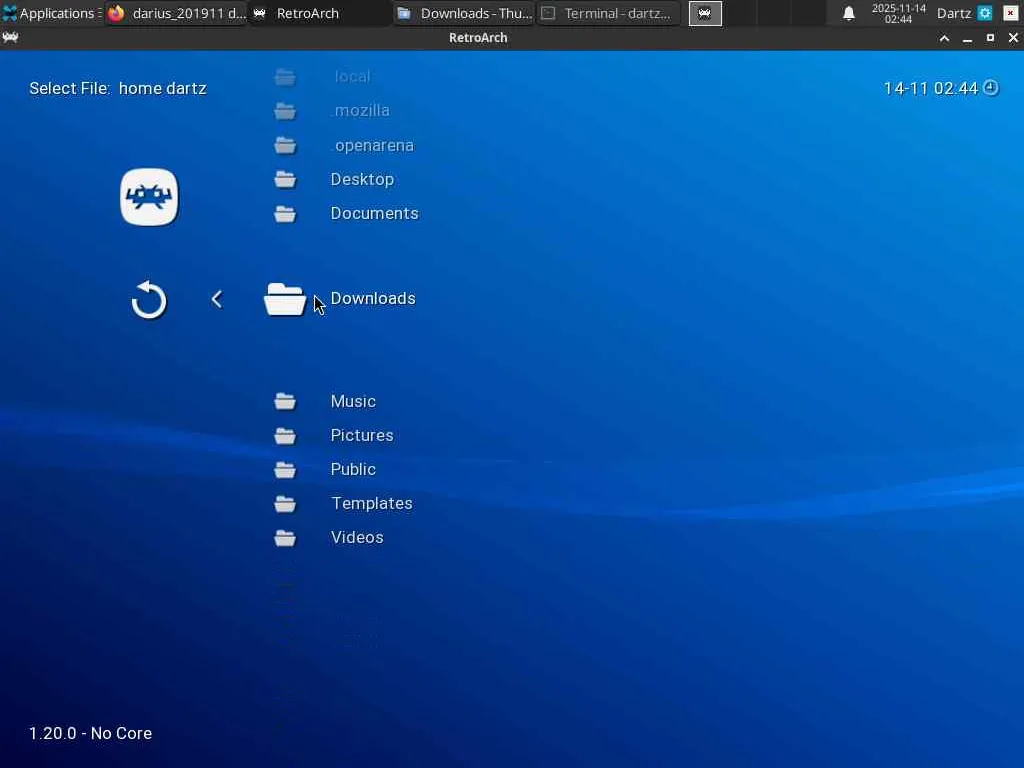Screen dimensions: 1024x768
Task: Click the folder icon beside Music
Action: coord(285,402)
